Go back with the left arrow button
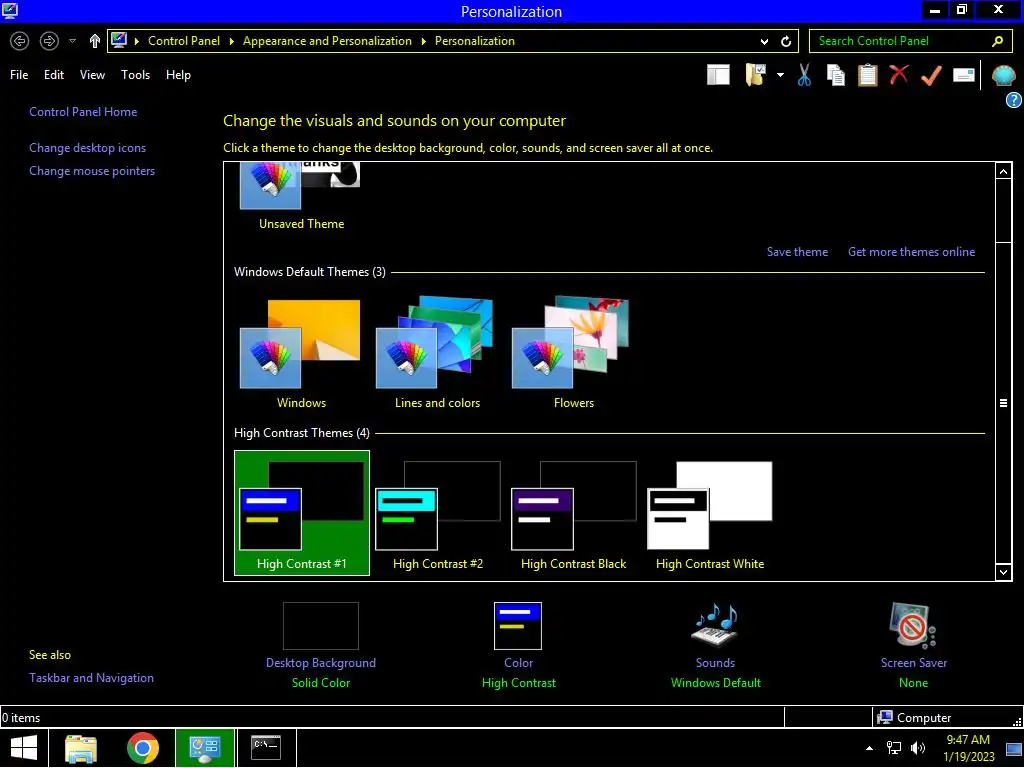 20,41
